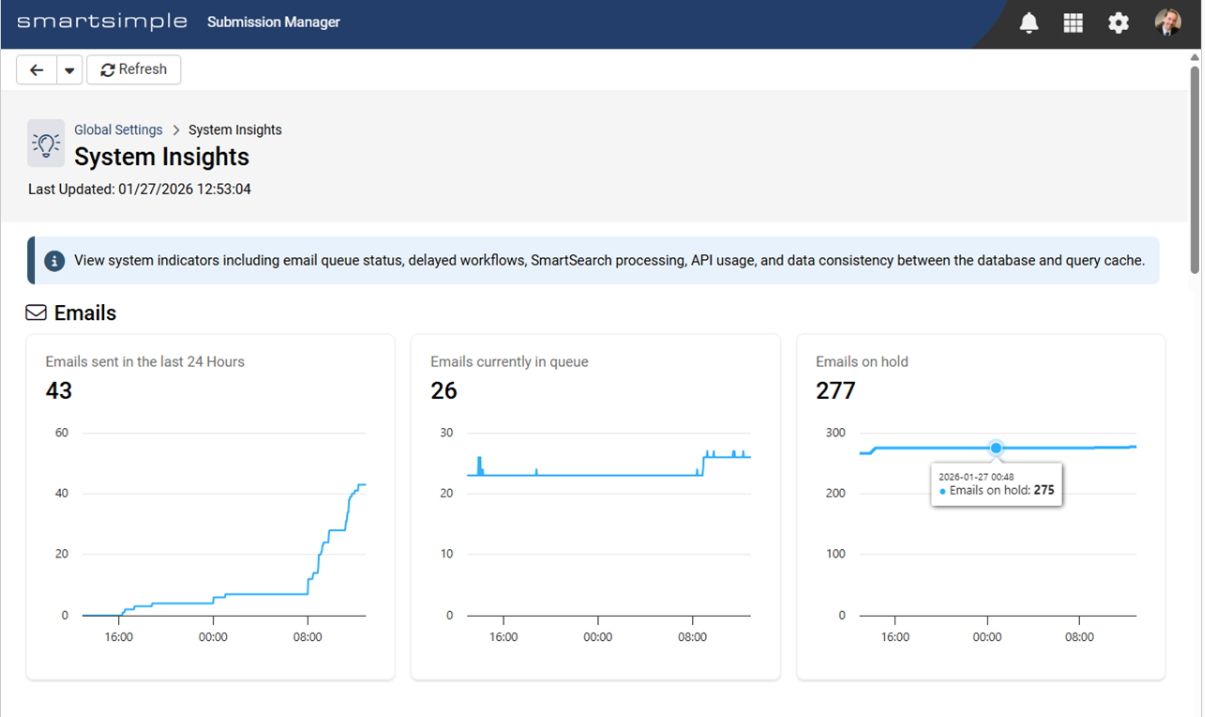Click the 'Emails sent in the last 24 Hours' label
The height and width of the screenshot is (717, 1205).
tap(145, 362)
